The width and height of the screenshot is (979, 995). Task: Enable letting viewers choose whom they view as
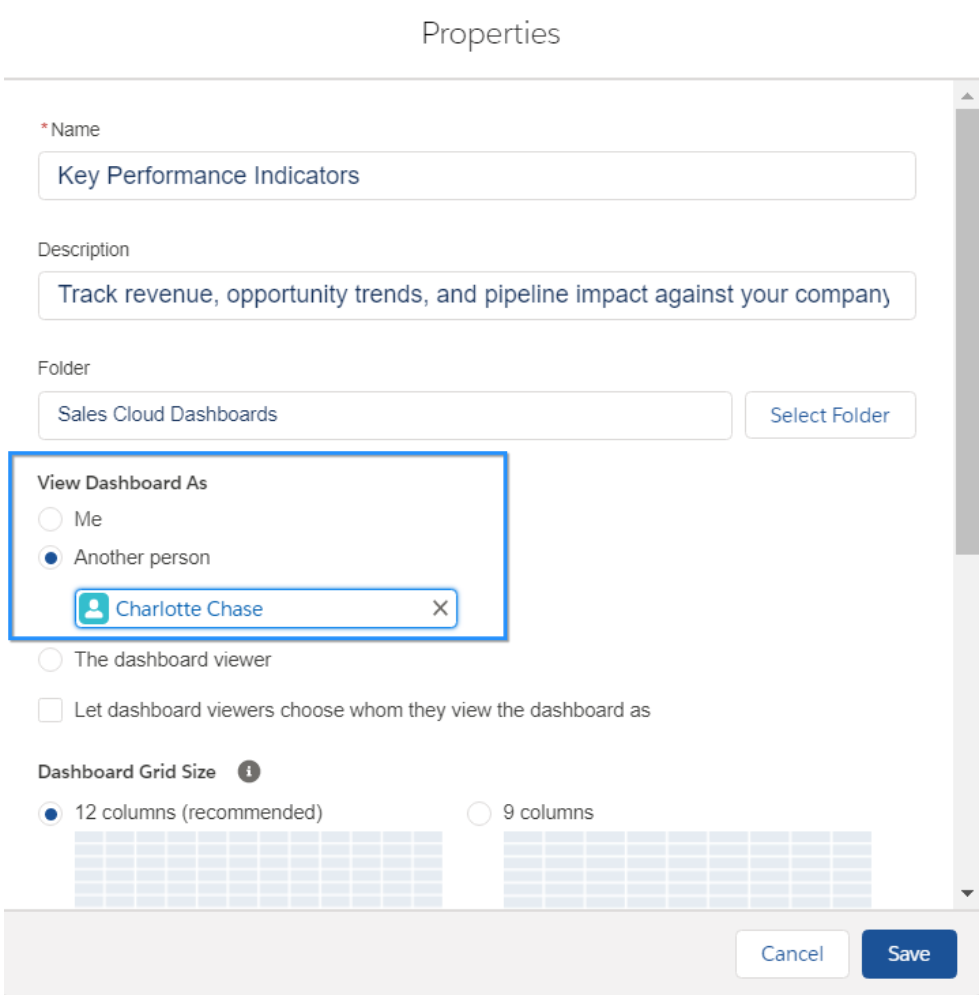point(50,710)
